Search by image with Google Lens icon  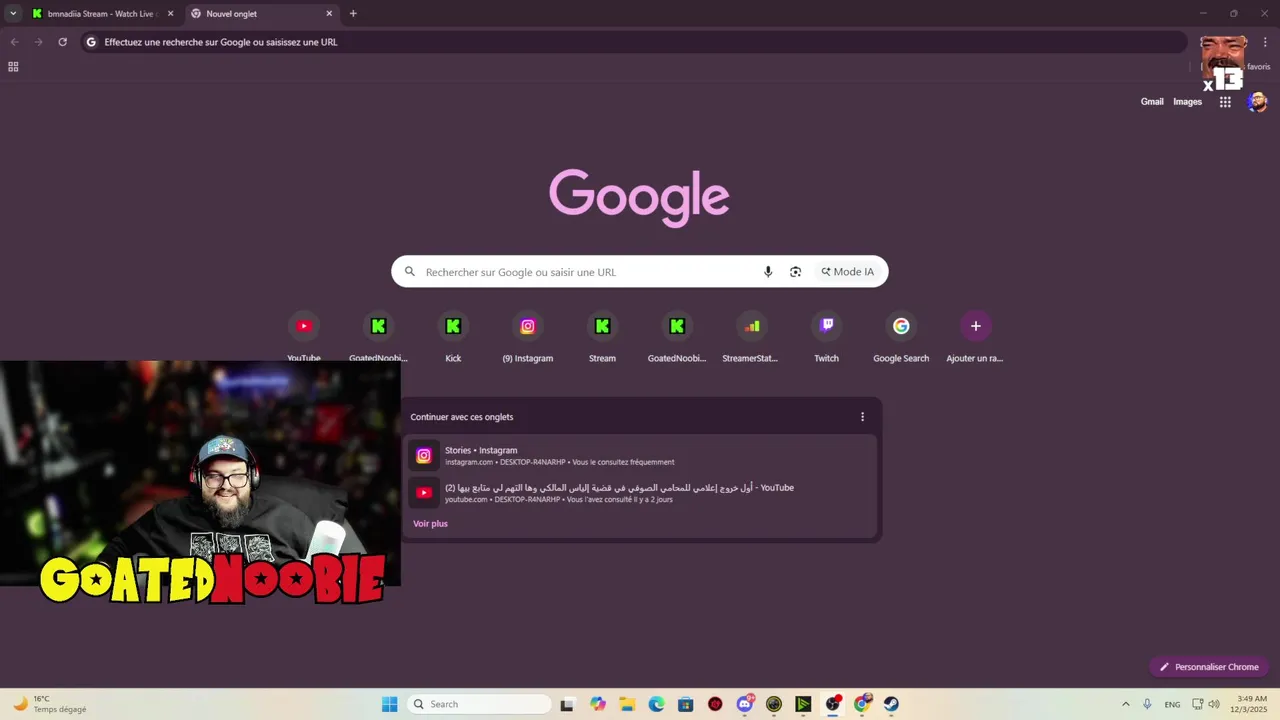[x=795, y=272]
